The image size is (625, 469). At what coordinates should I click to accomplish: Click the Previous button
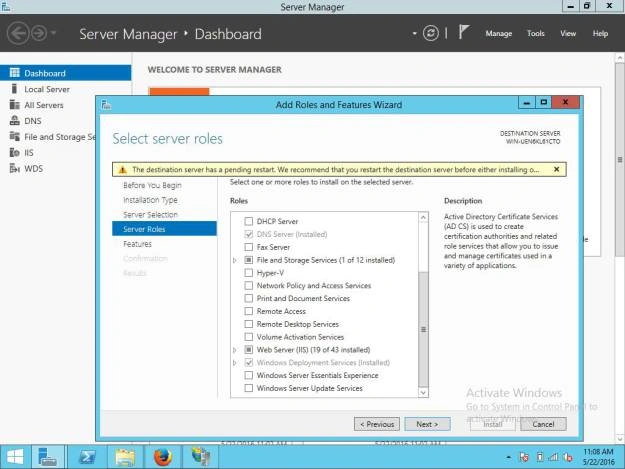(377, 424)
